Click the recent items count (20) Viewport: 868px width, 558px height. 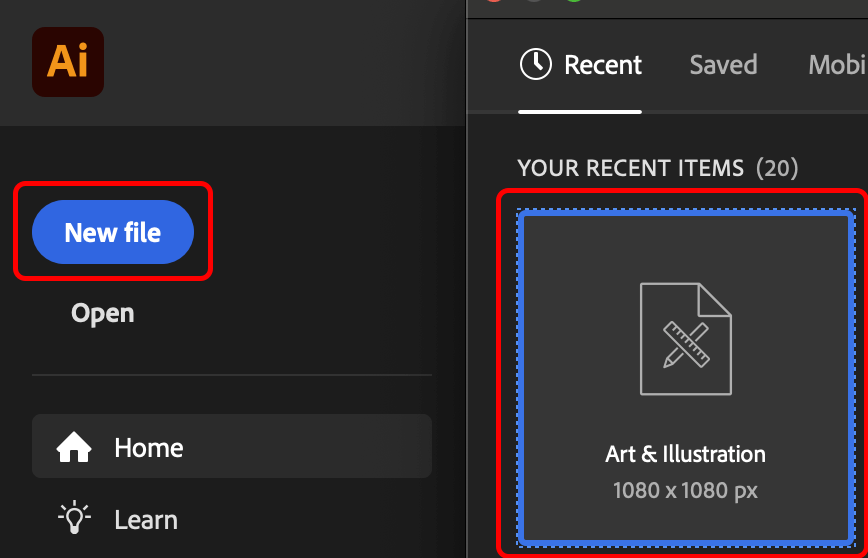778,168
